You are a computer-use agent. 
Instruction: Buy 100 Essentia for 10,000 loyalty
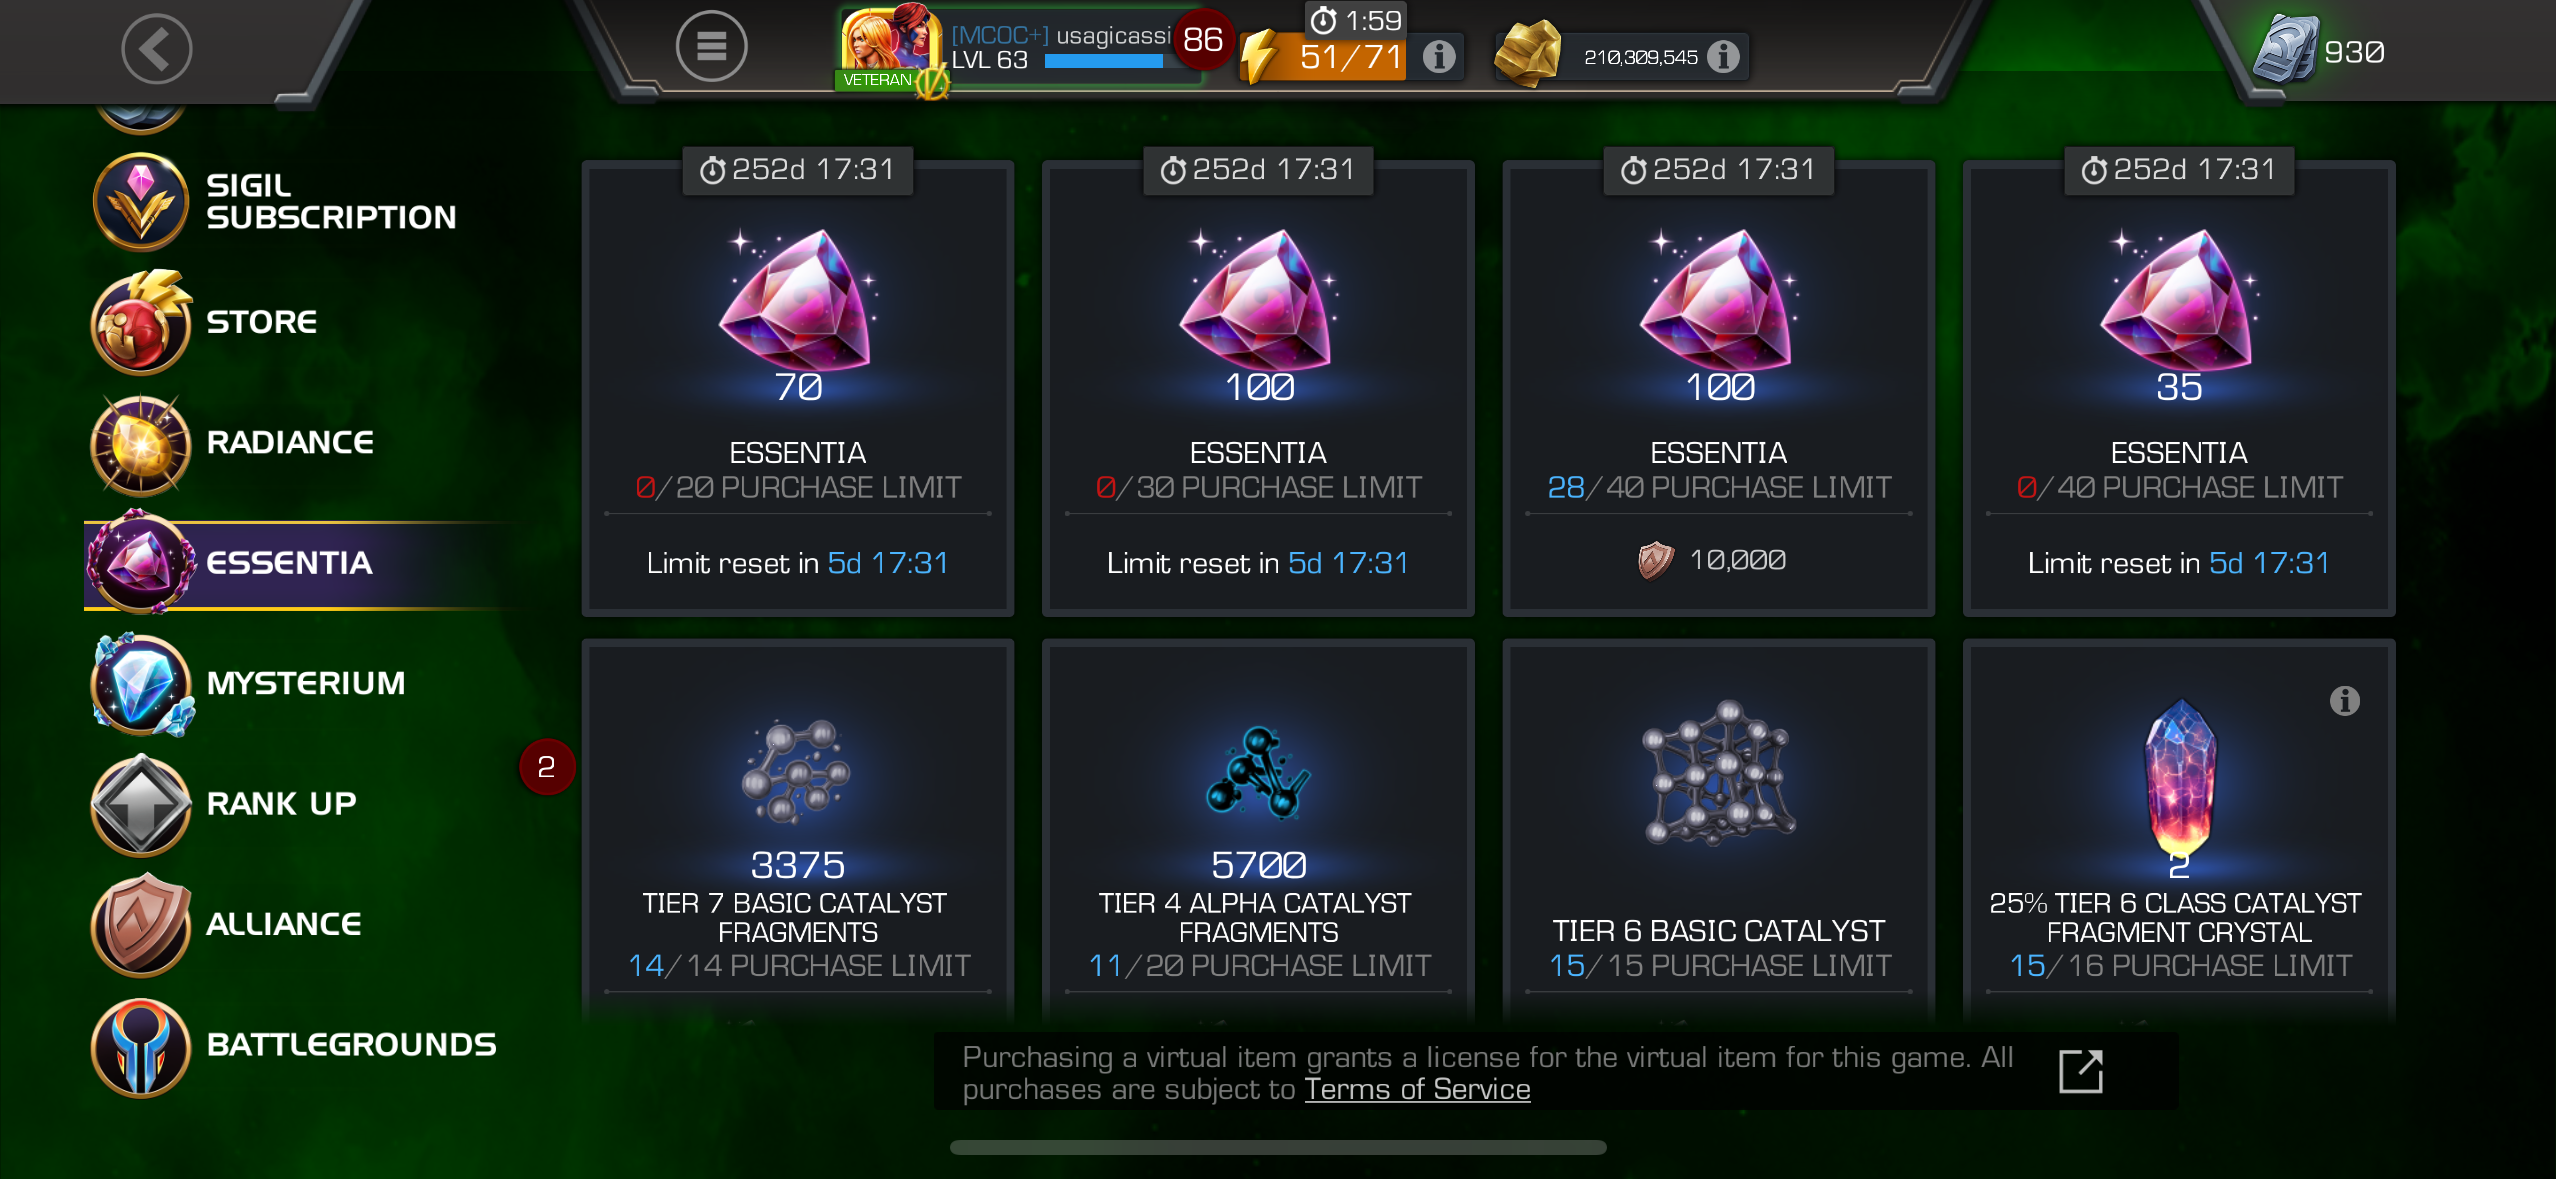point(1718,388)
